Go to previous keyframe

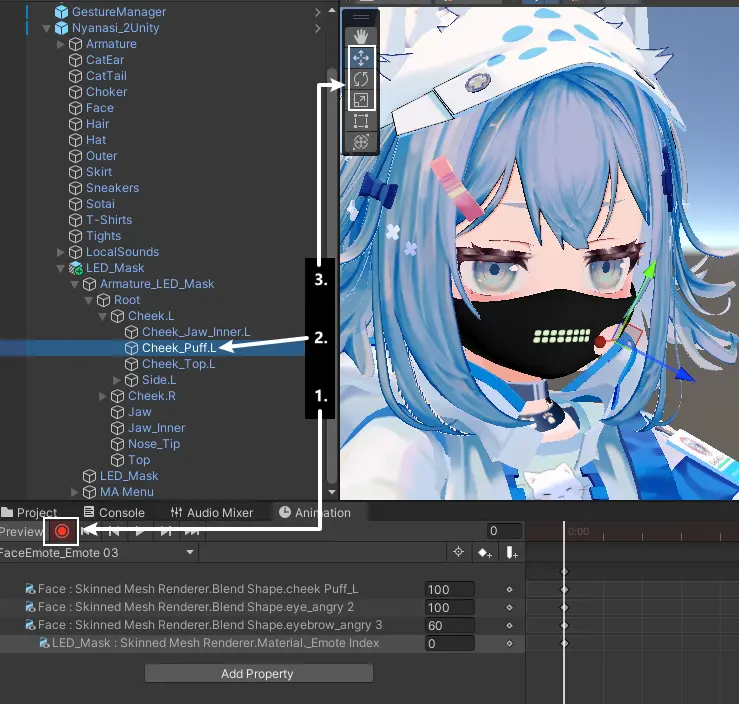tap(114, 532)
